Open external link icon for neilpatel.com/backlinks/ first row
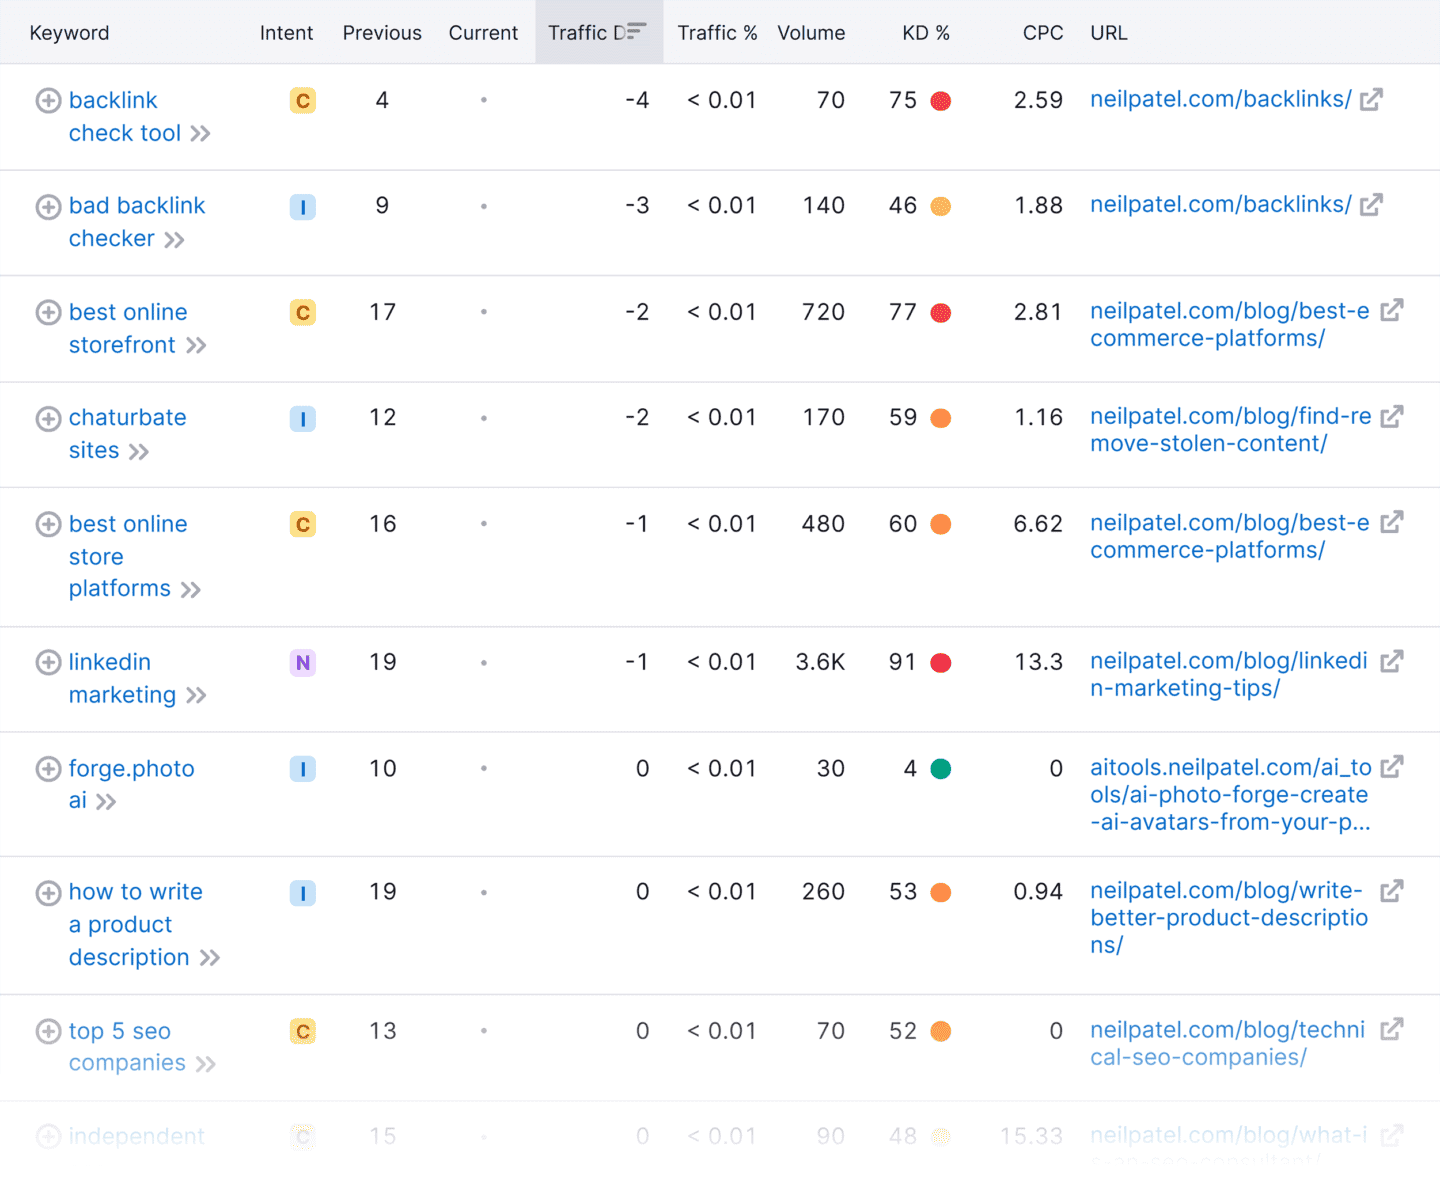The width and height of the screenshot is (1440, 1181). click(1371, 99)
